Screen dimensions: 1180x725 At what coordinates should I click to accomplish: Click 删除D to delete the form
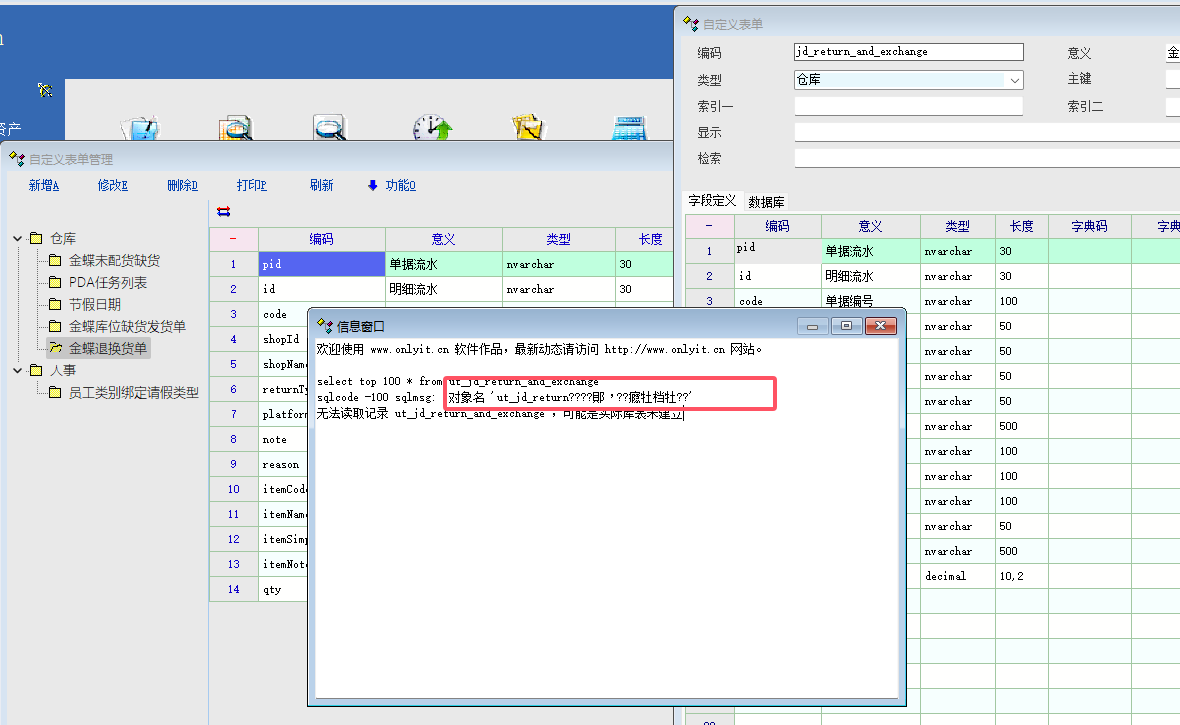pos(182,185)
